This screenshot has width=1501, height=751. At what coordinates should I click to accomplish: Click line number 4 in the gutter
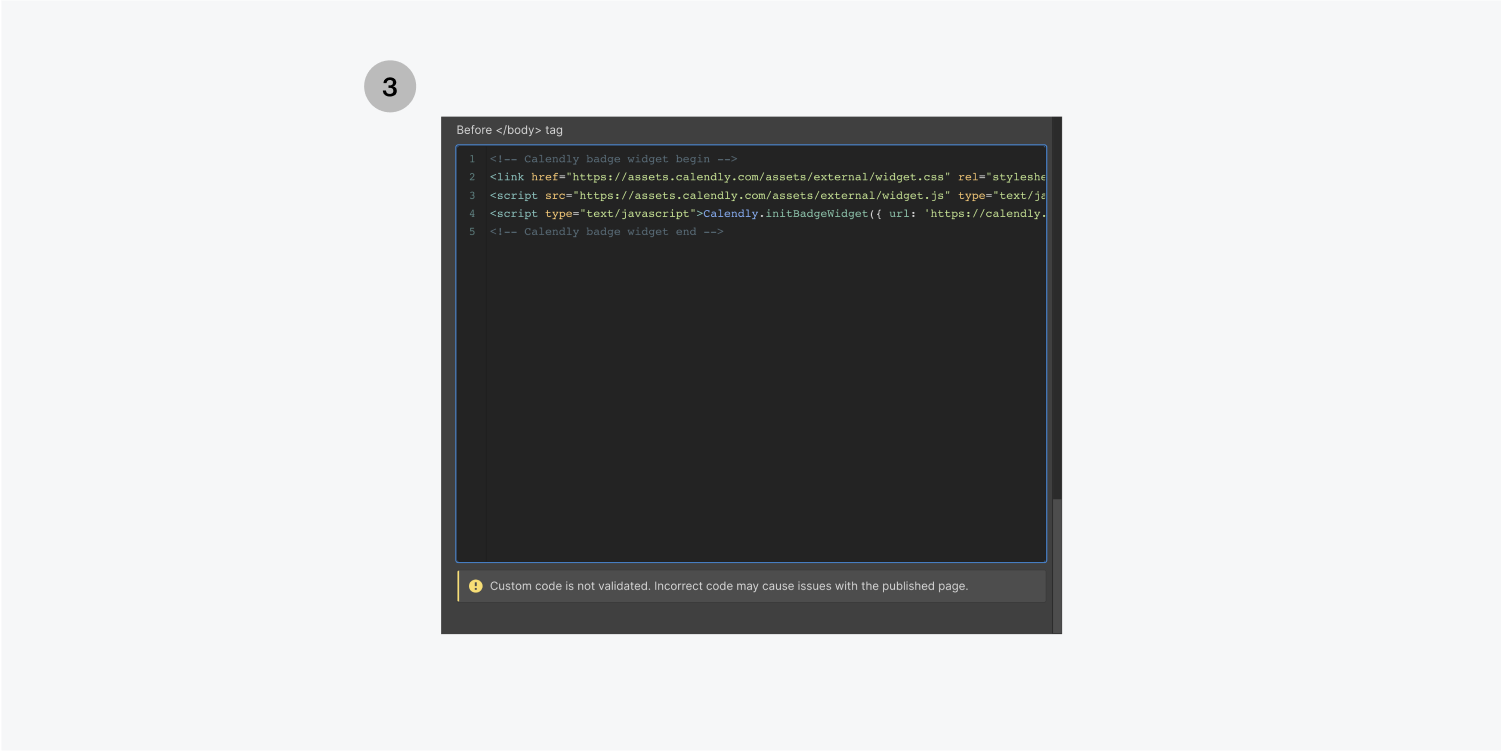[x=472, y=213]
